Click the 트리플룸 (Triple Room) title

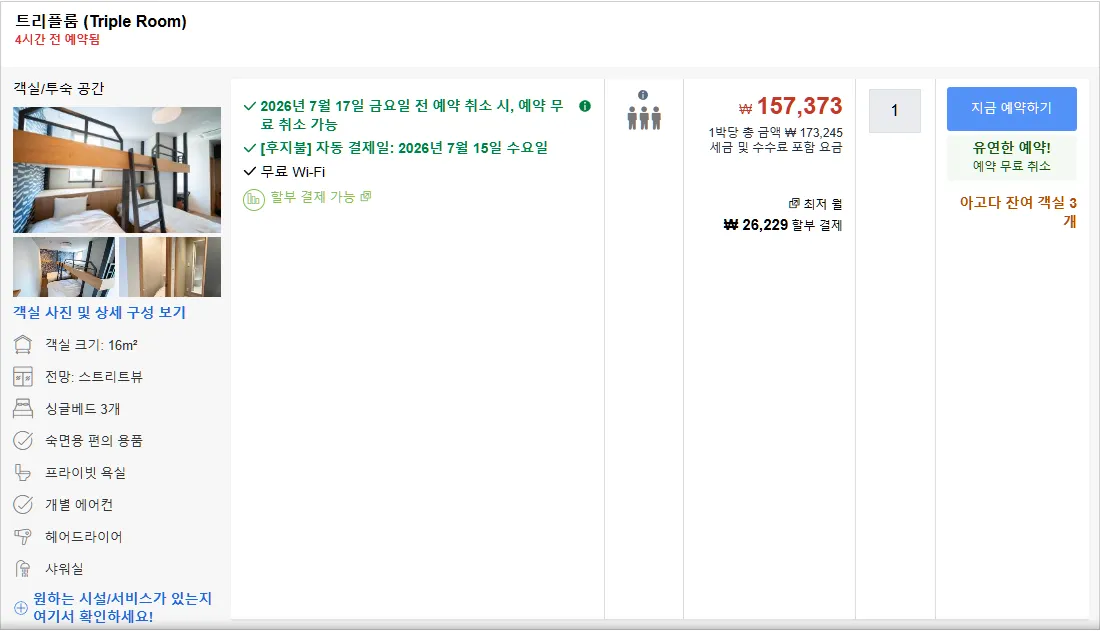coord(101,22)
